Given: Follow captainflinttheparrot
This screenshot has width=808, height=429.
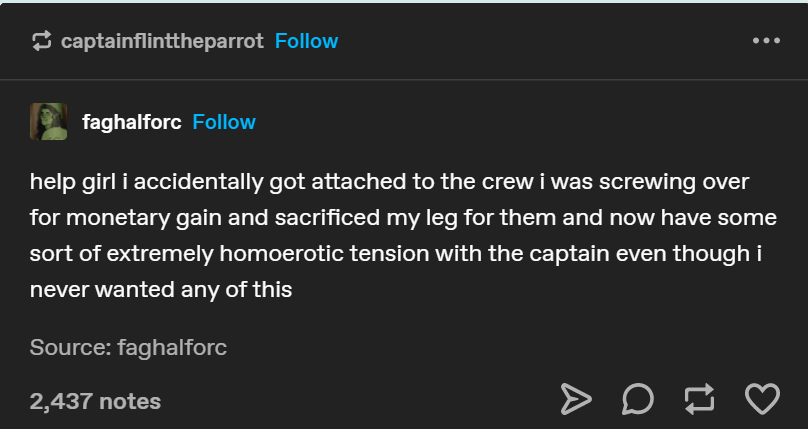Looking at the screenshot, I should pyautogui.click(x=306, y=41).
